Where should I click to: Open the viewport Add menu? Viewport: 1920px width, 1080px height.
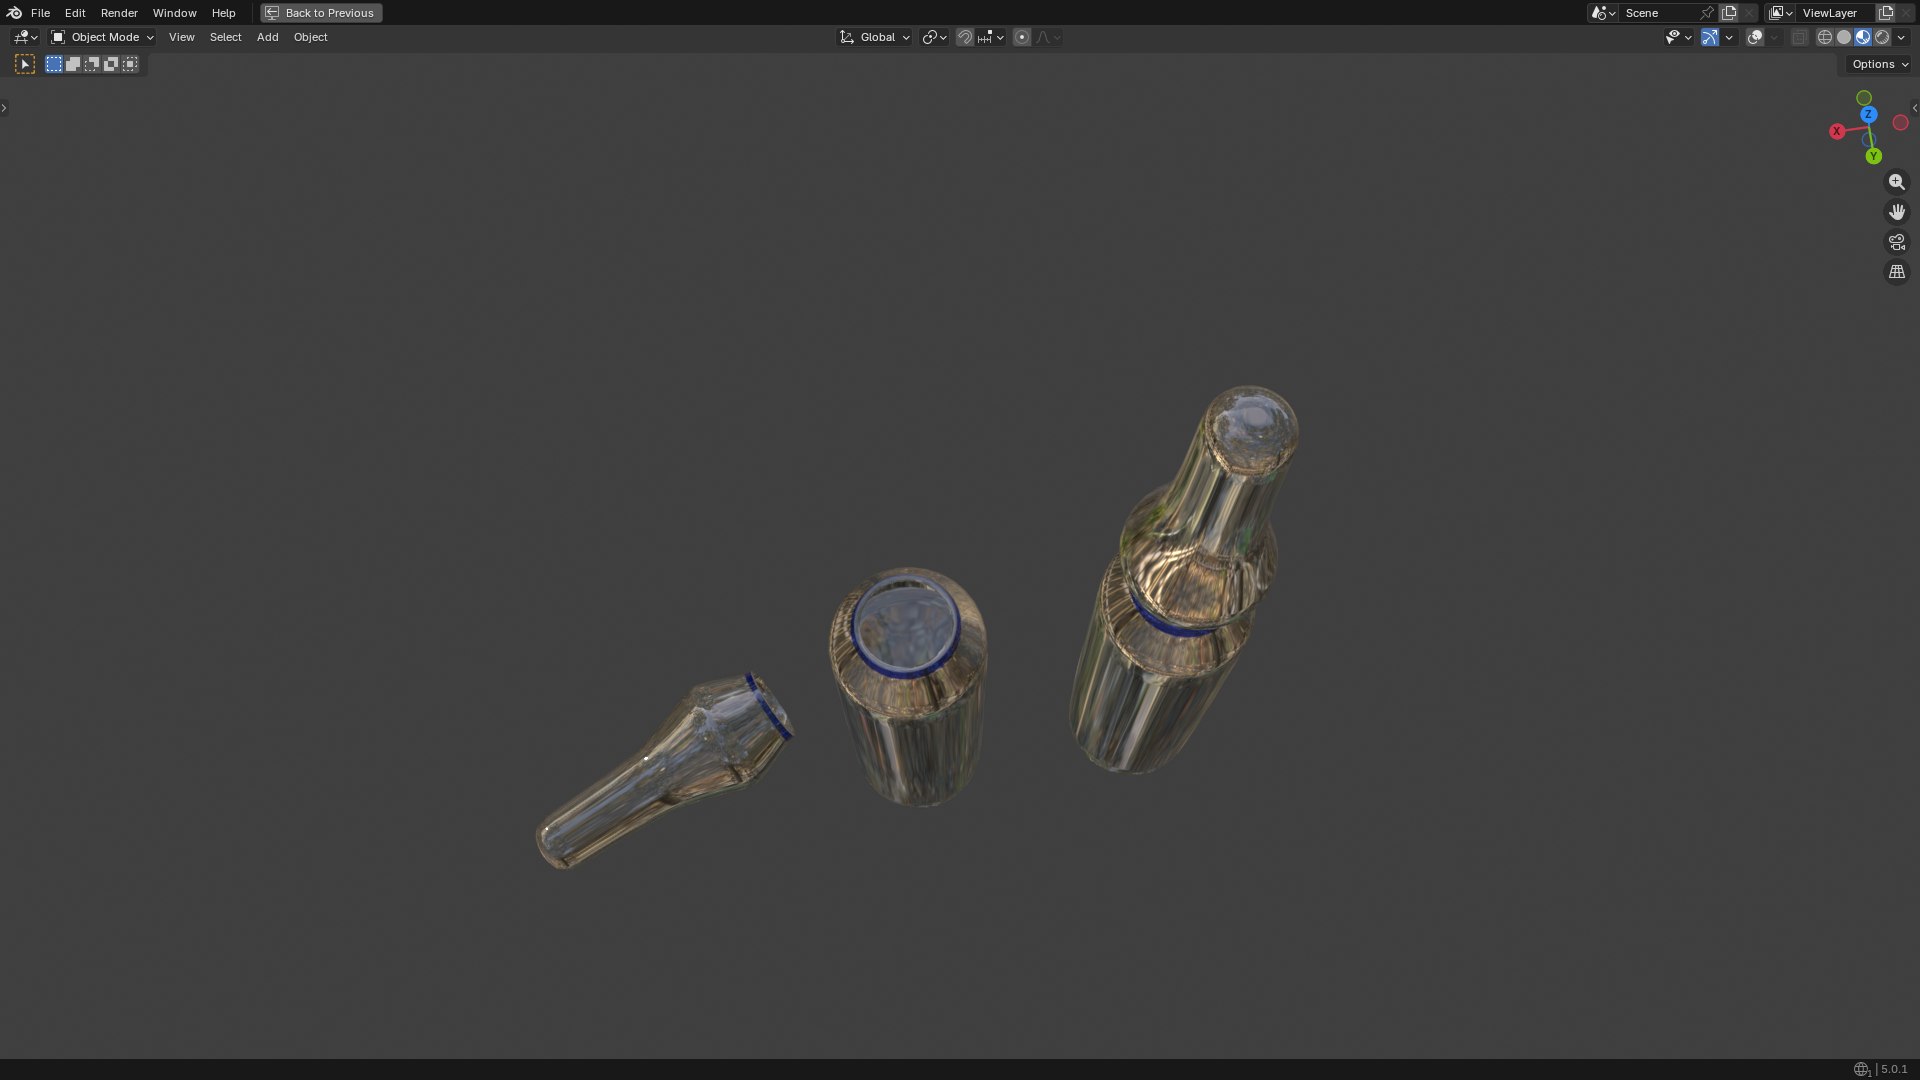(267, 37)
